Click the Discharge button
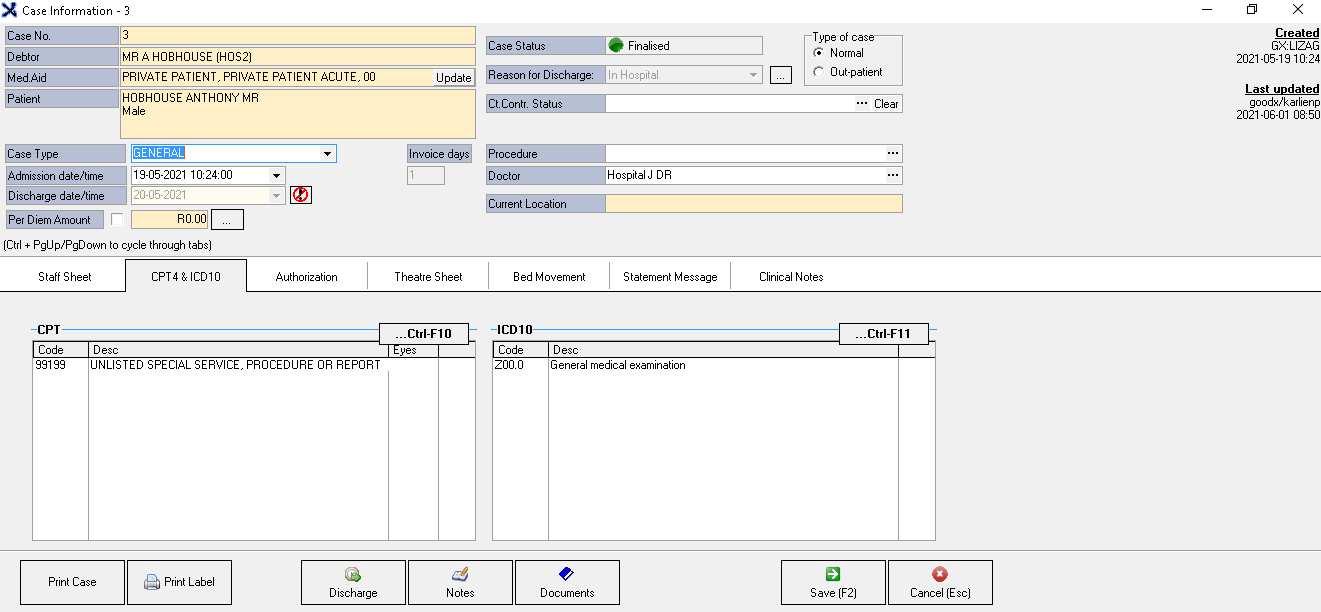This screenshot has width=1321, height=612. [353, 582]
